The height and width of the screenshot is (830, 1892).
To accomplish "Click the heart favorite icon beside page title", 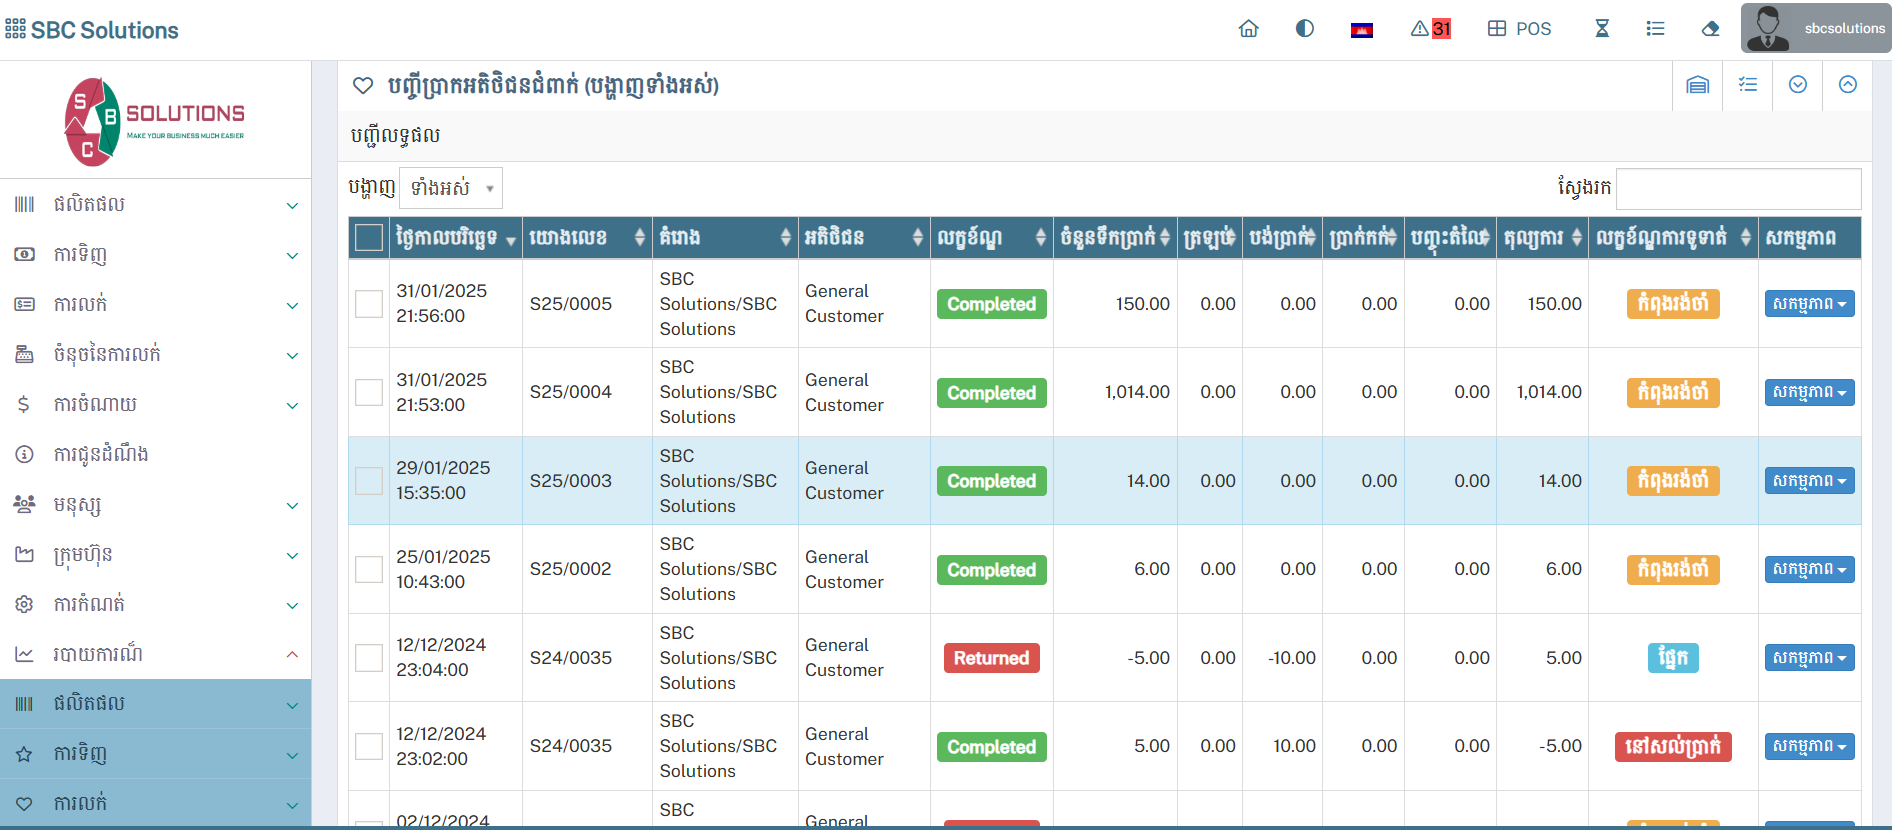I will [363, 86].
